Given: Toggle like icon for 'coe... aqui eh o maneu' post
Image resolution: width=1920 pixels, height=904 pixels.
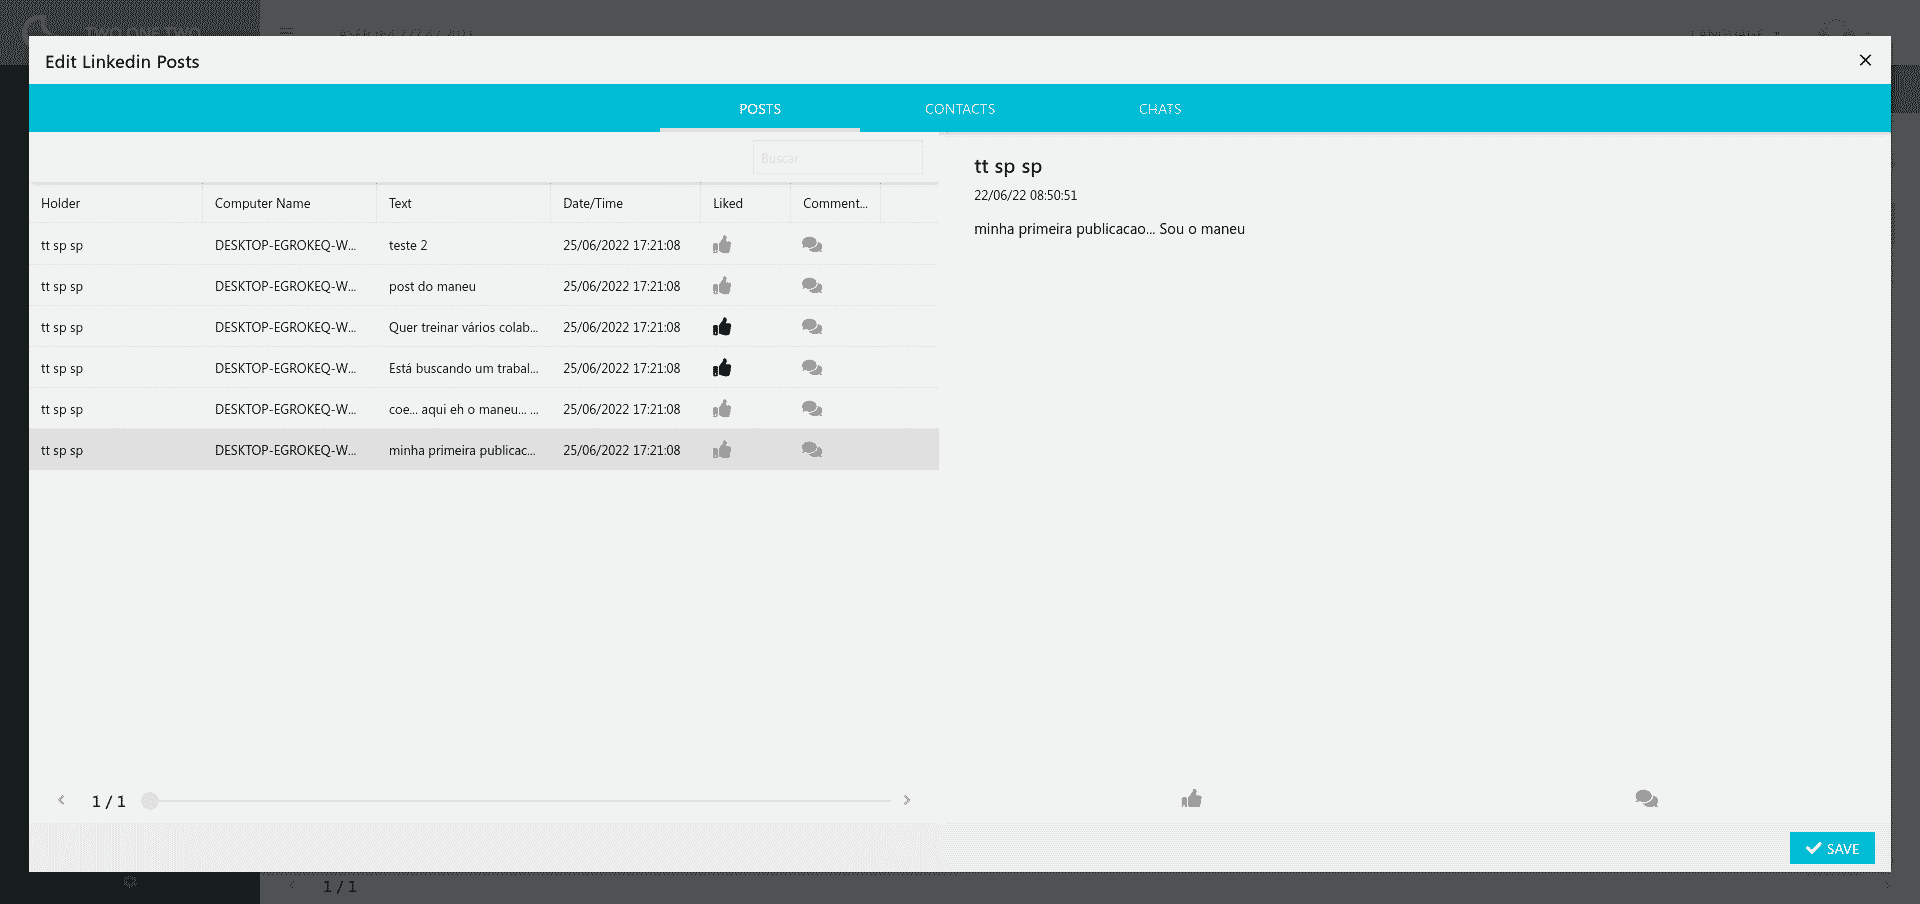Looking at the screenshot, I should [x=722, y=409].
